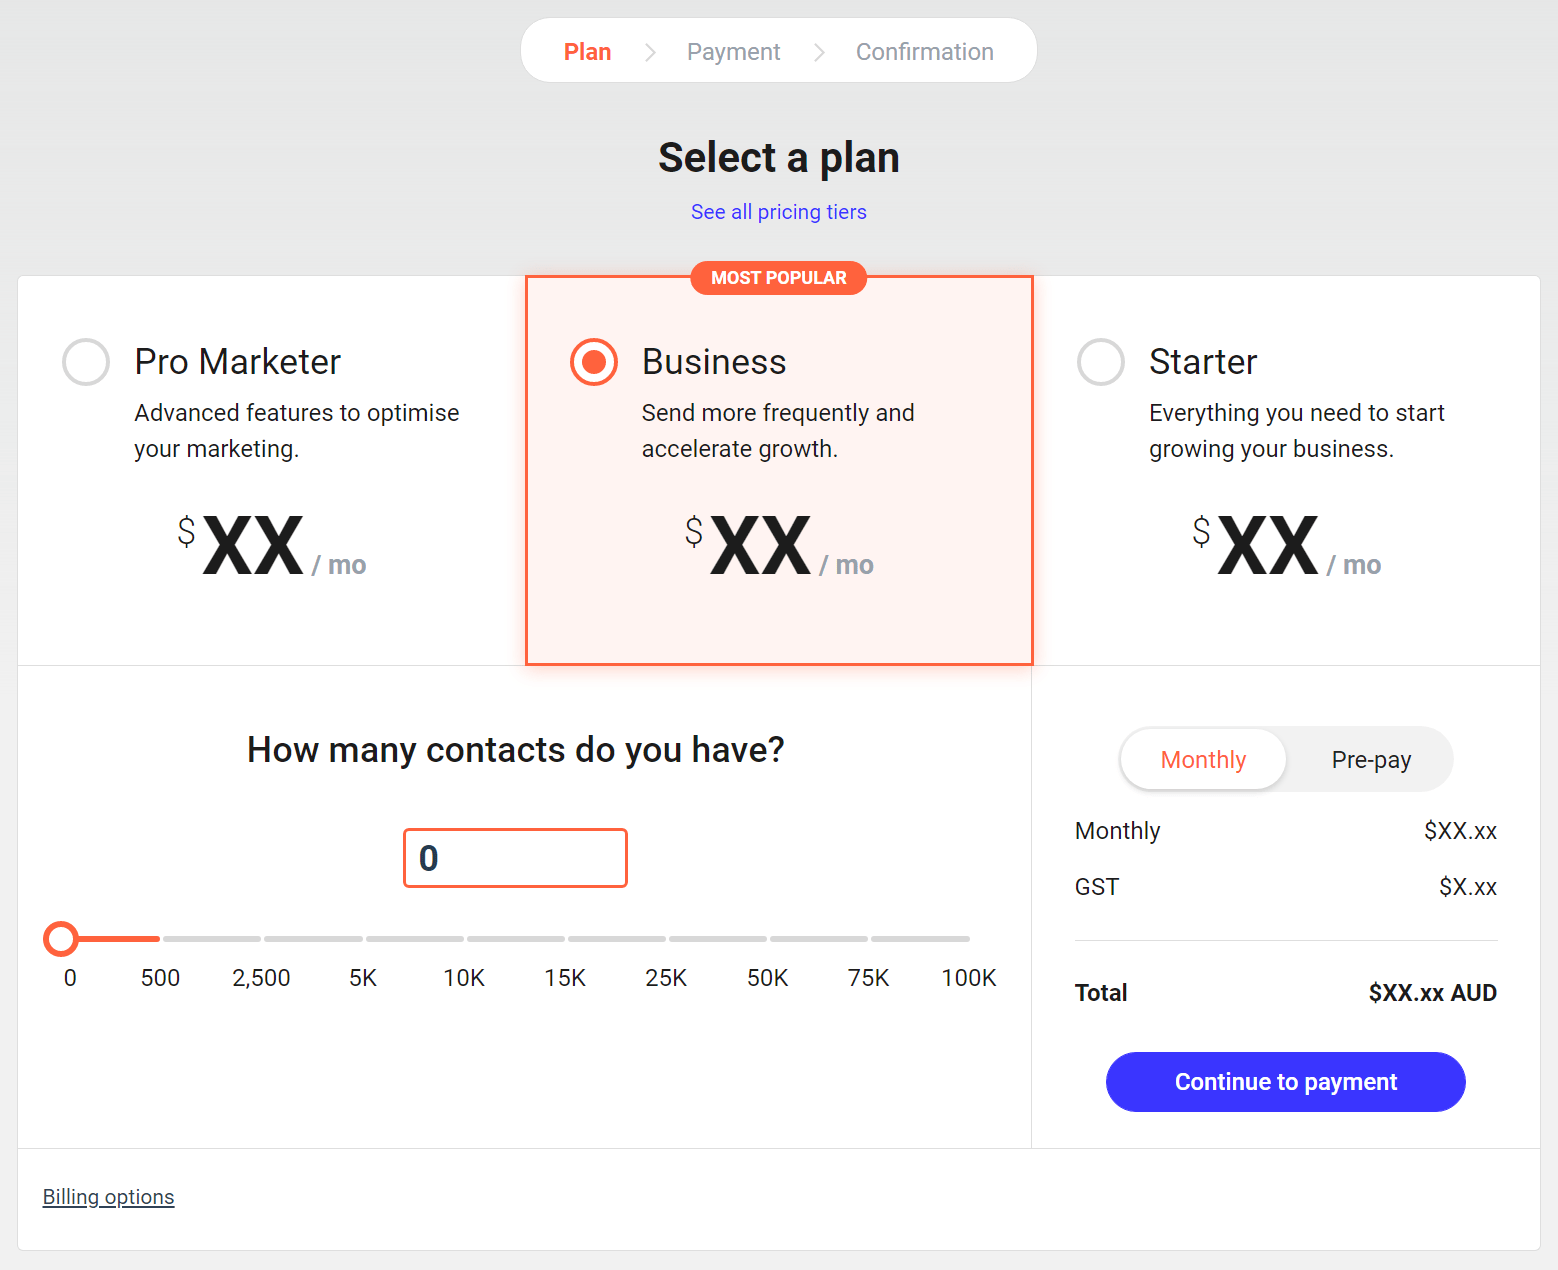This screenshot has width=1558, height=1270.
Task: Click the 10K label under the slider
Action: point(463,977)
